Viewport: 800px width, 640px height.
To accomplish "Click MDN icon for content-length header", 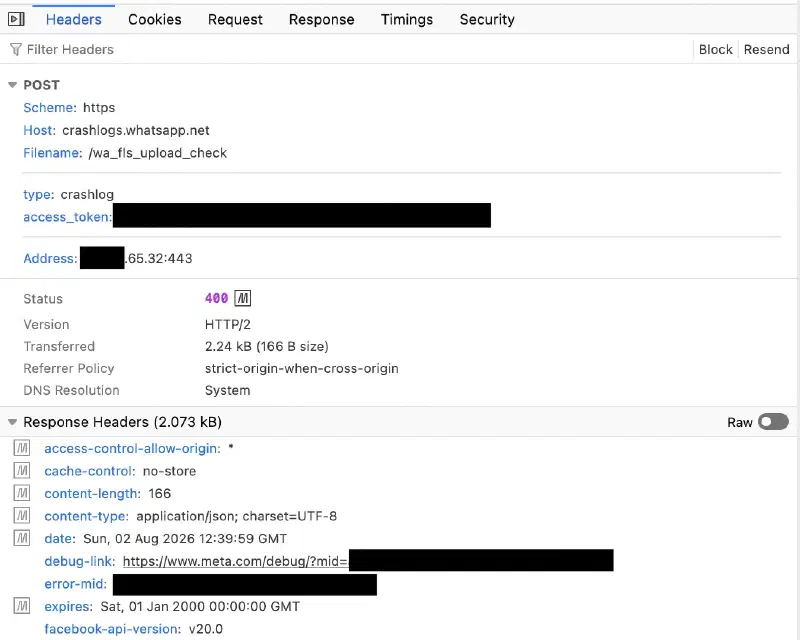I will (x=21, y=493).
